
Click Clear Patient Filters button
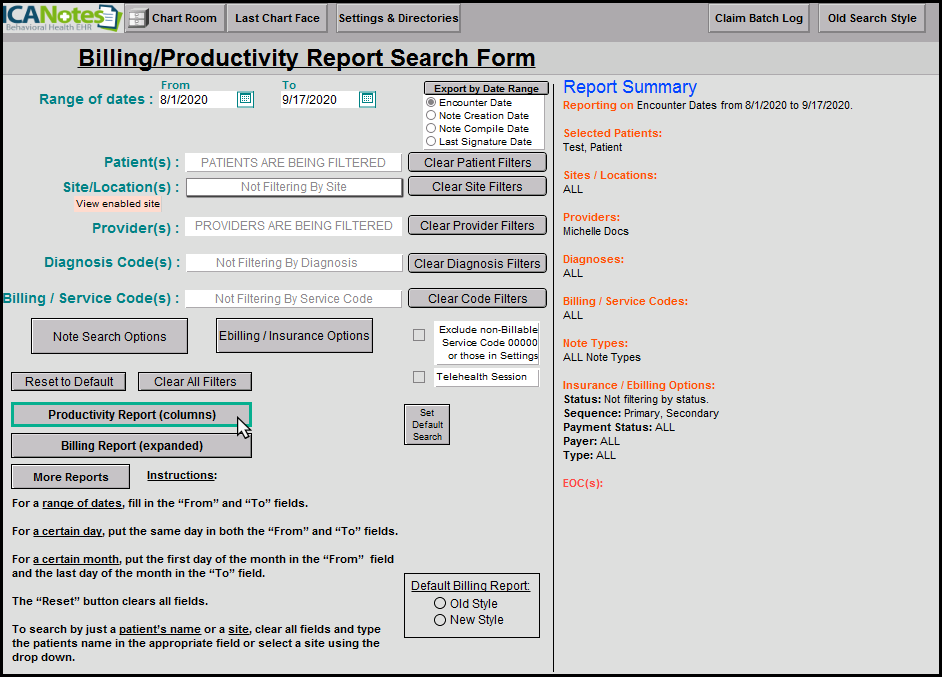click(x=477, y=163)
